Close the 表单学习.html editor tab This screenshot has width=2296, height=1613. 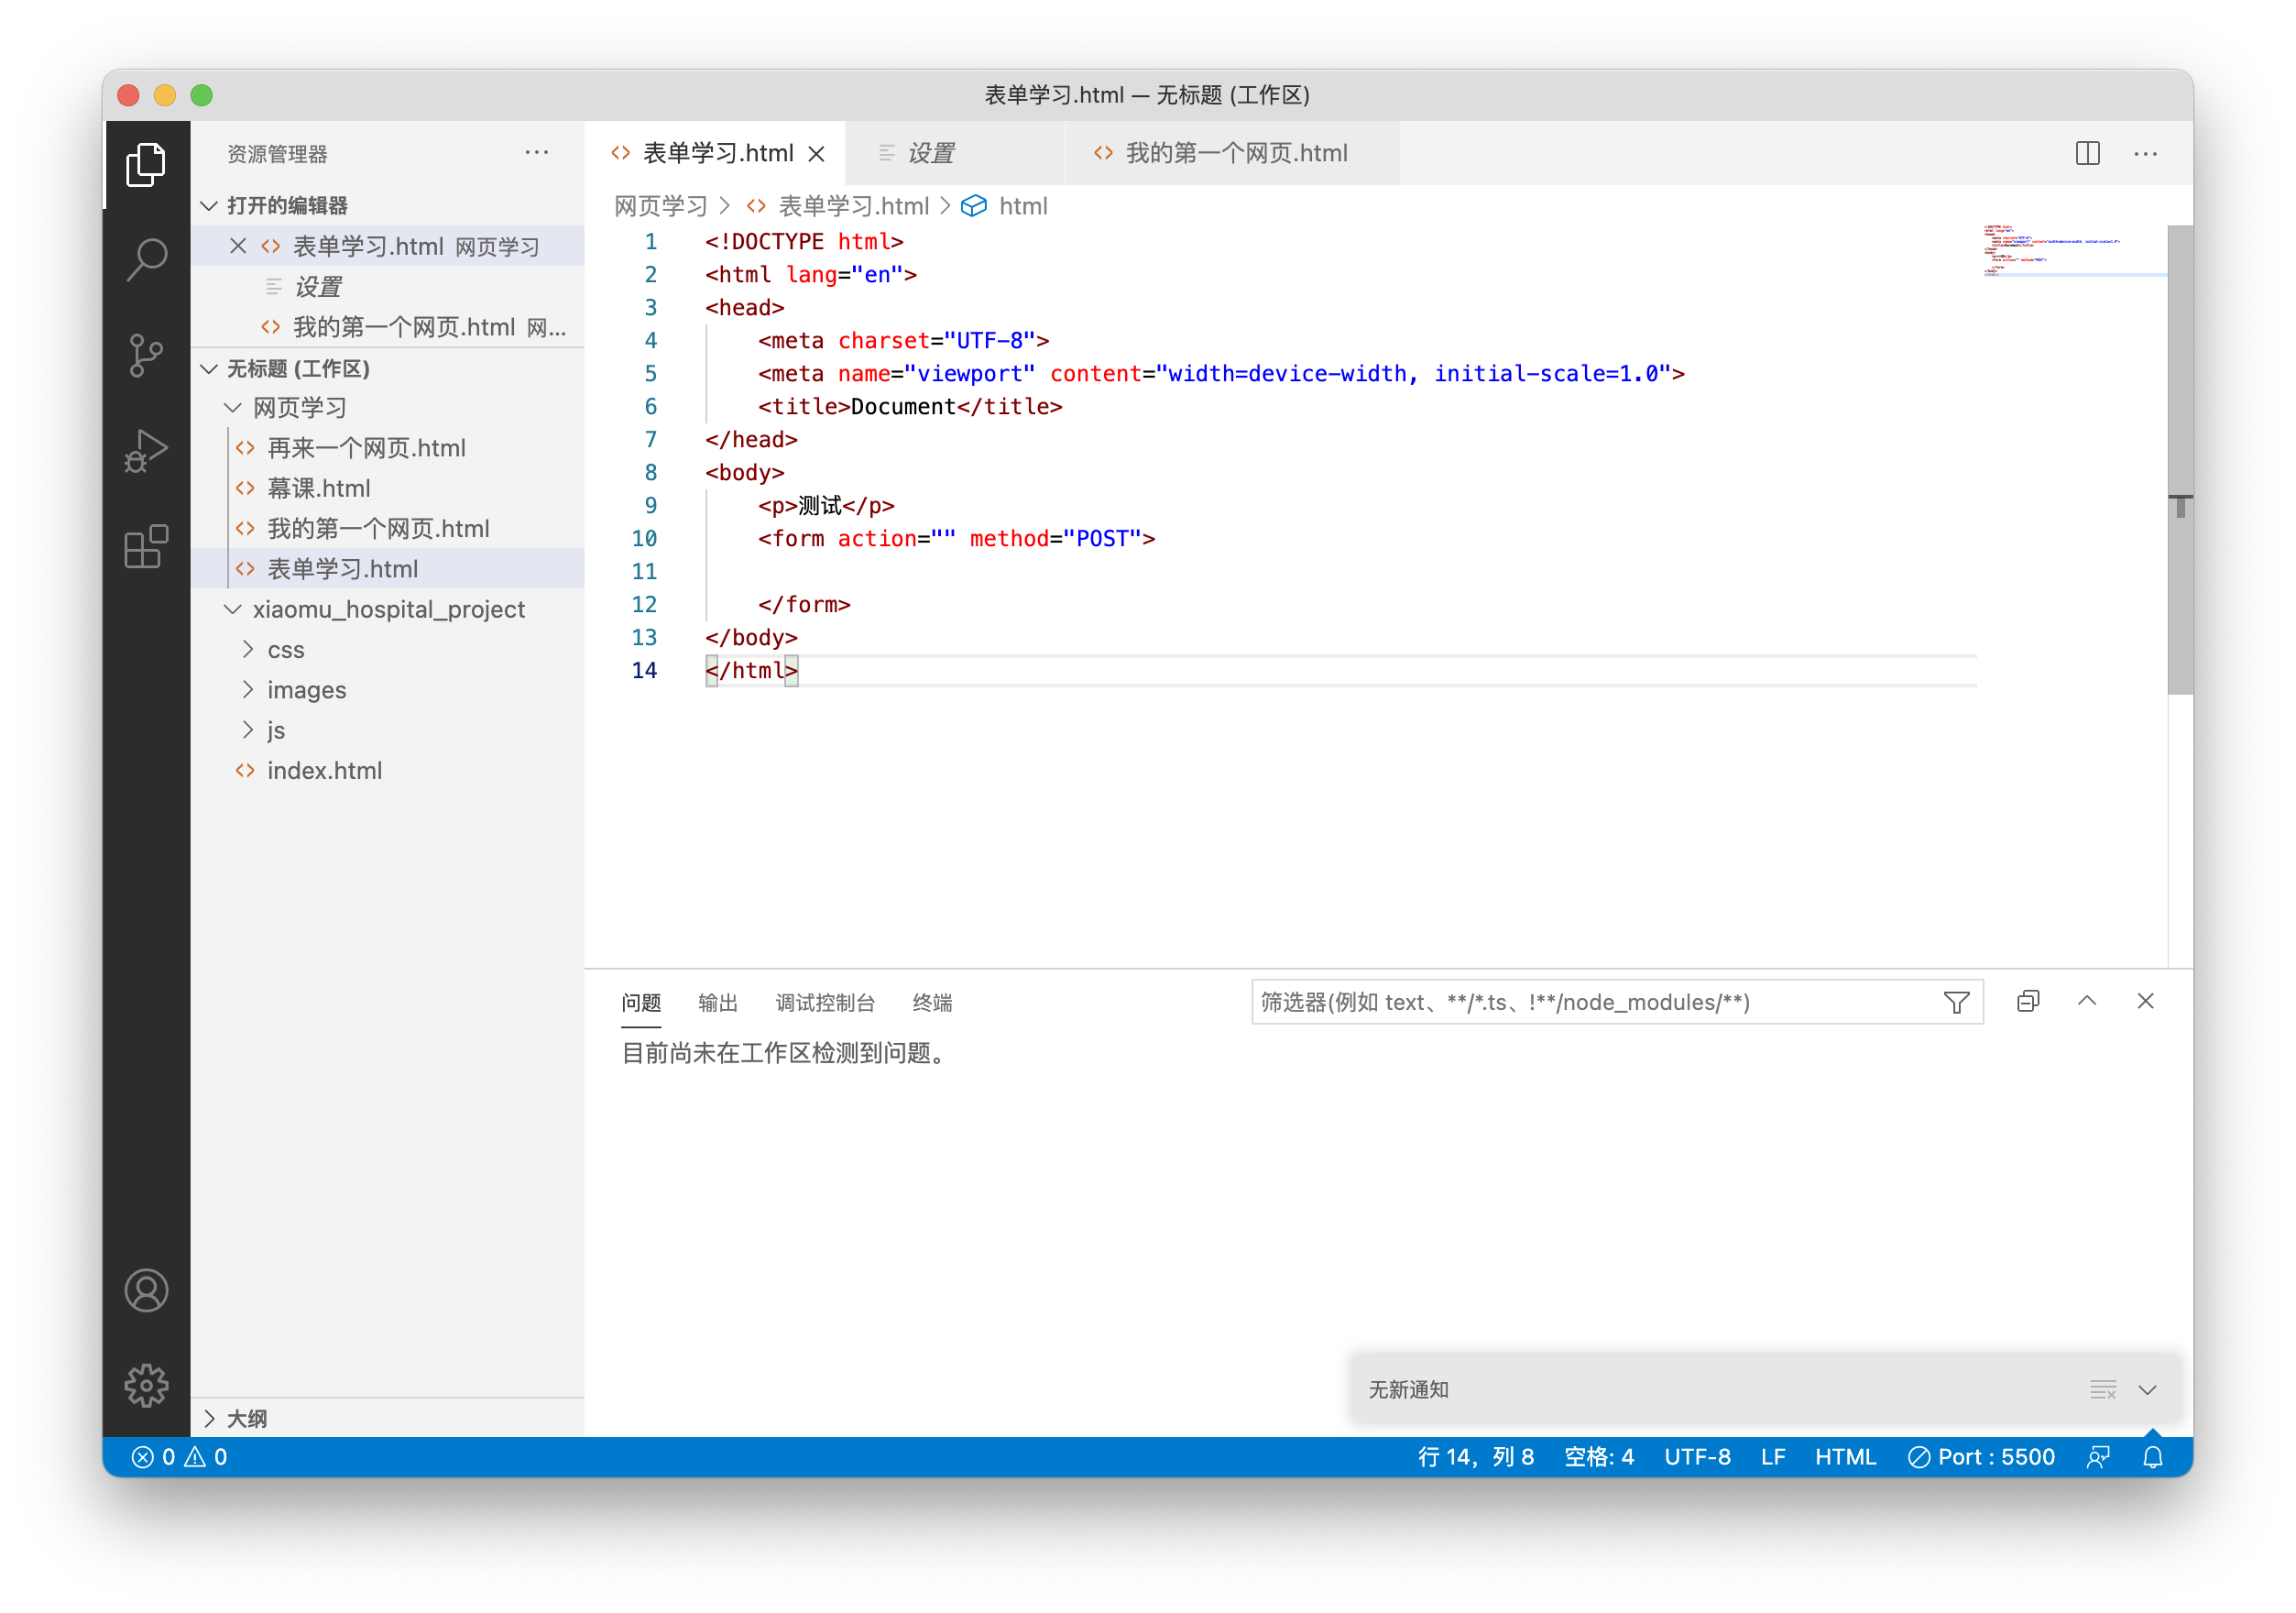pyautogui.click(x=817, y=153)
